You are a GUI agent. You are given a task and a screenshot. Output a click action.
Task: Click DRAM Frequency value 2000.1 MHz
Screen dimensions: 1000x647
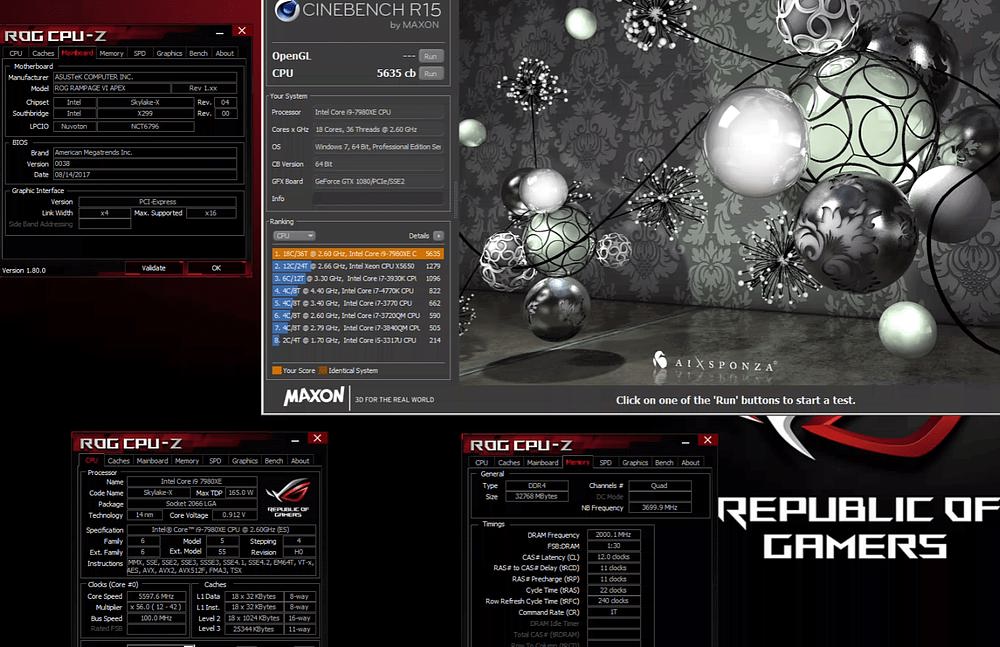614,535
